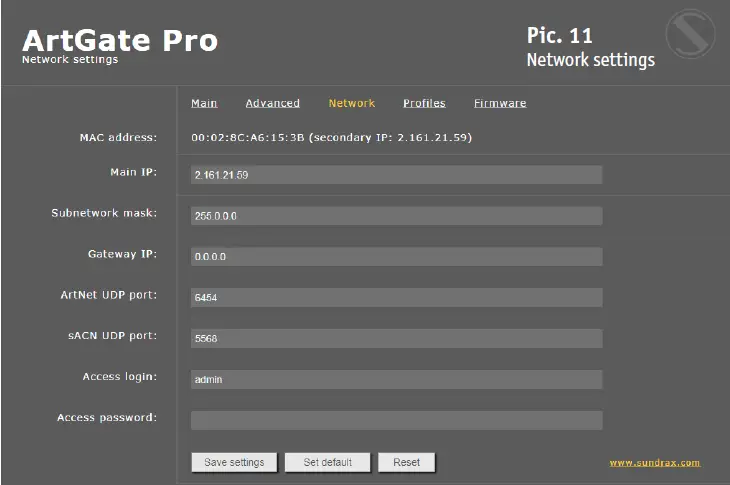Open the www.sundrax.com link

click(x=655, y=463)
